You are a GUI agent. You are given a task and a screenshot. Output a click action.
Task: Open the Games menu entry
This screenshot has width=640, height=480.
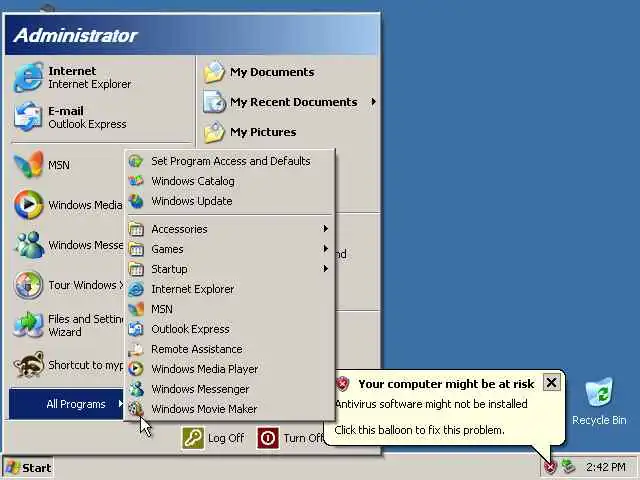click(231, 249)
